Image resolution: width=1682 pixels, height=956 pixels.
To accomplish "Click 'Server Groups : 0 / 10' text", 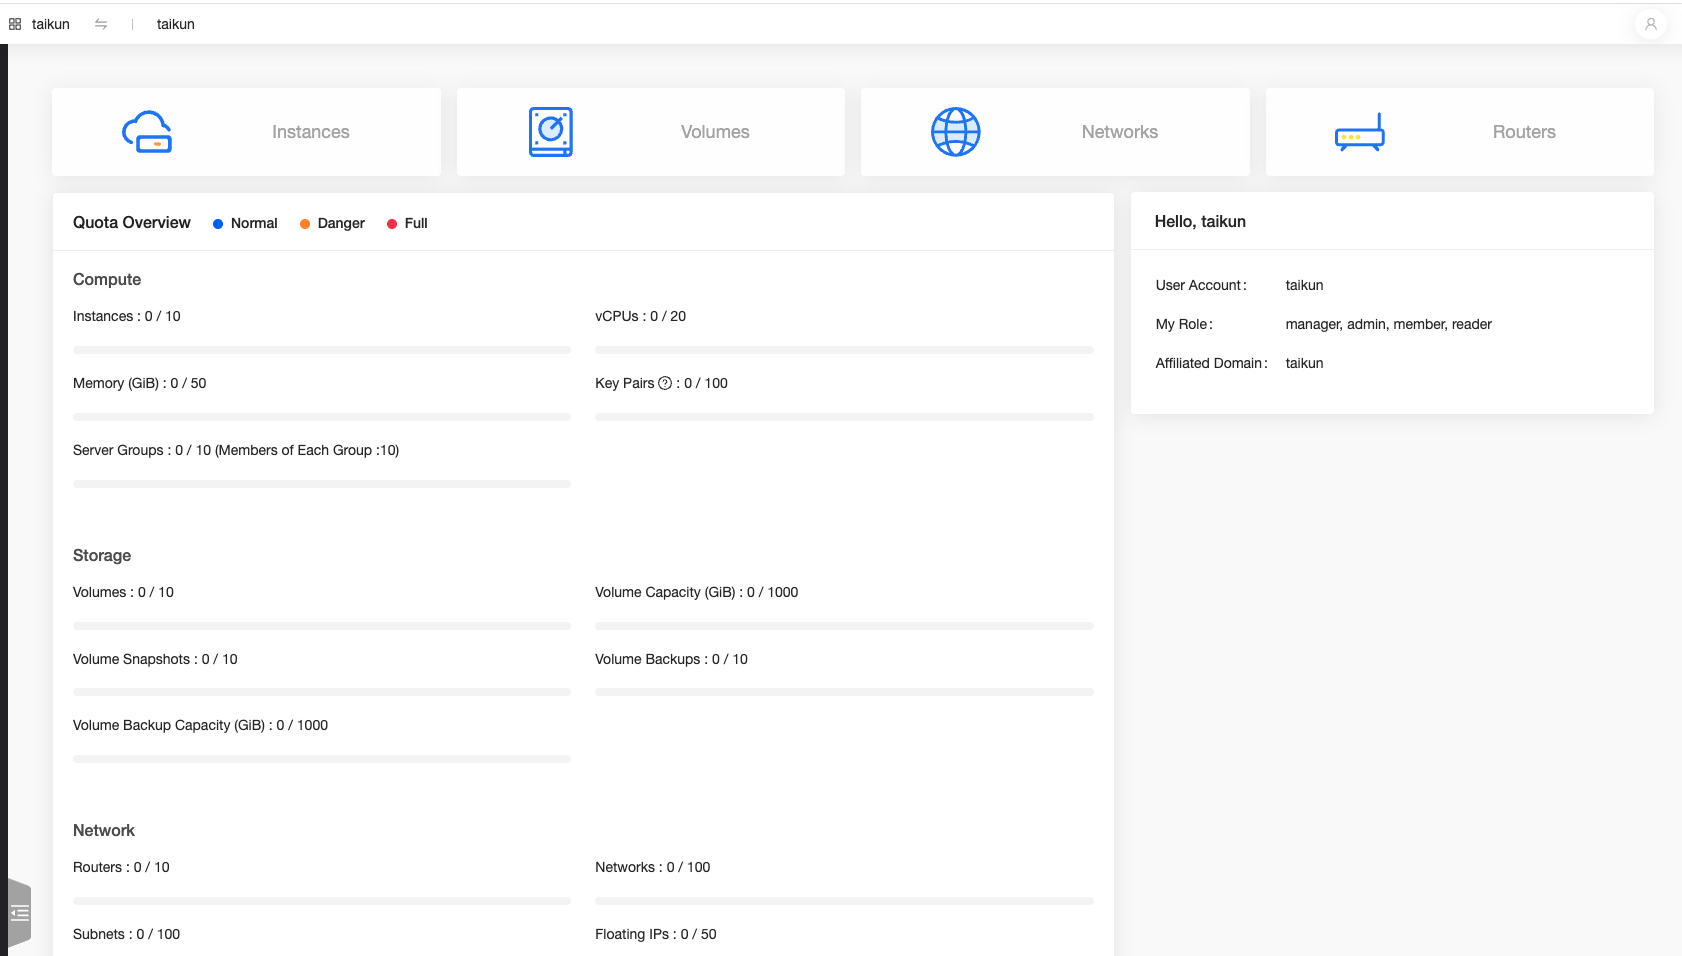I will 142,450.
